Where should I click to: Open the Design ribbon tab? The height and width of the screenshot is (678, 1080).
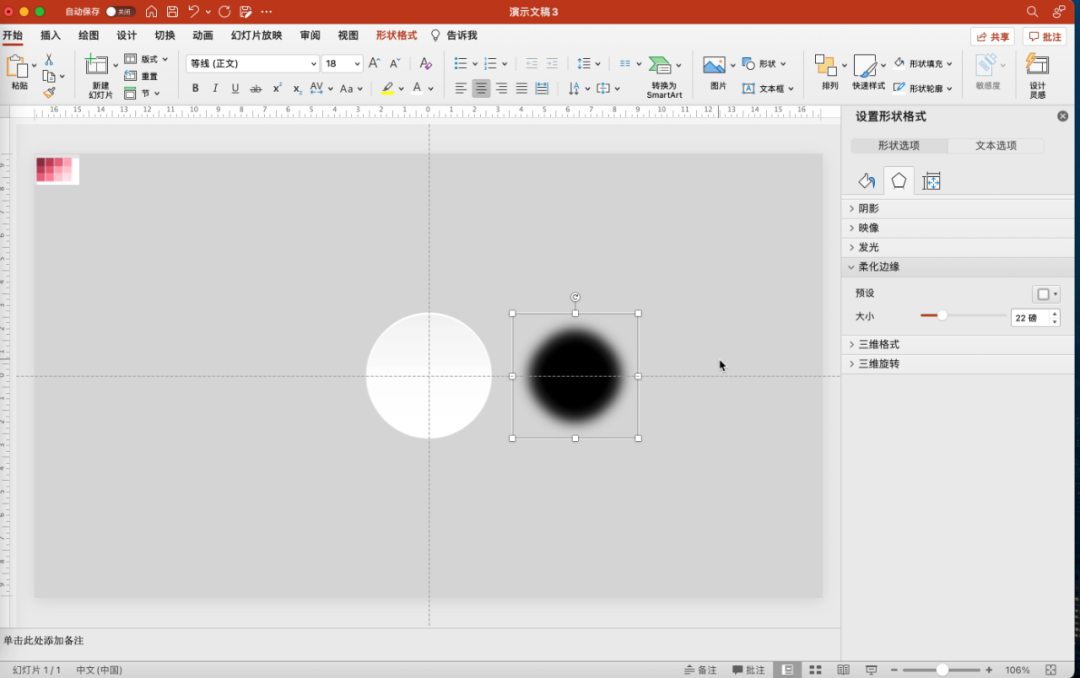tap(126, 35)
